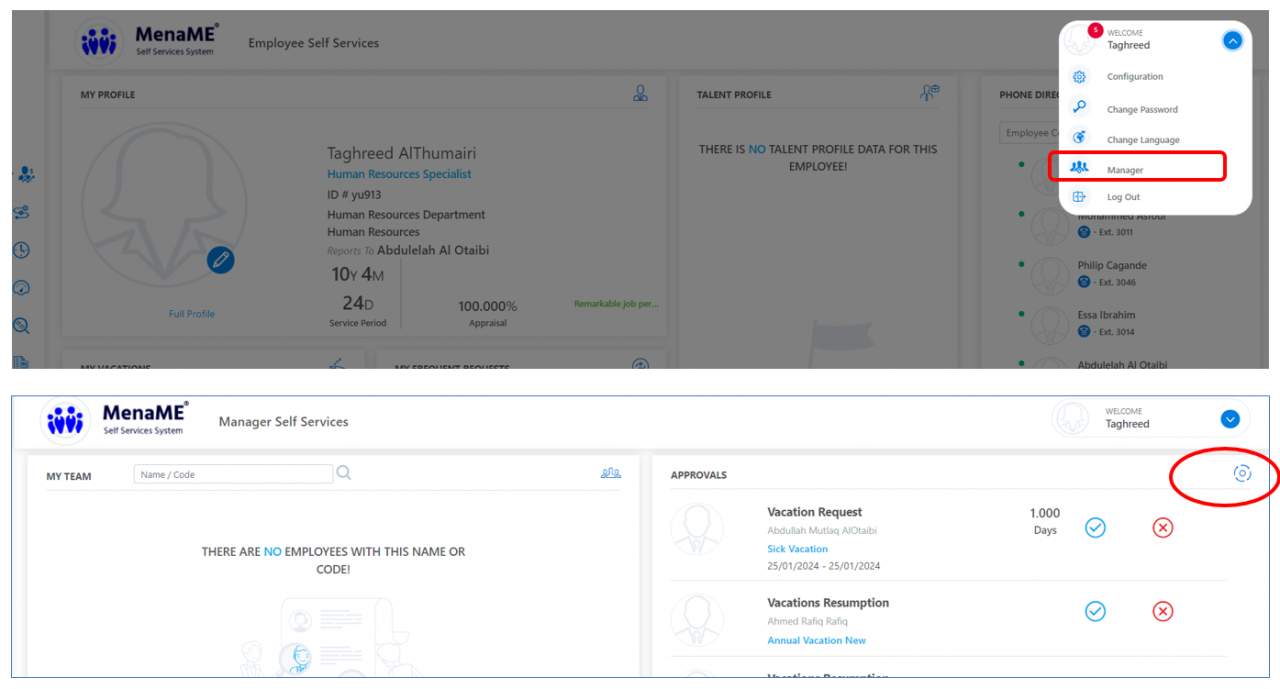
Task: Collapse the Welcome Taghreed user menu
Action: [1232, 41]
